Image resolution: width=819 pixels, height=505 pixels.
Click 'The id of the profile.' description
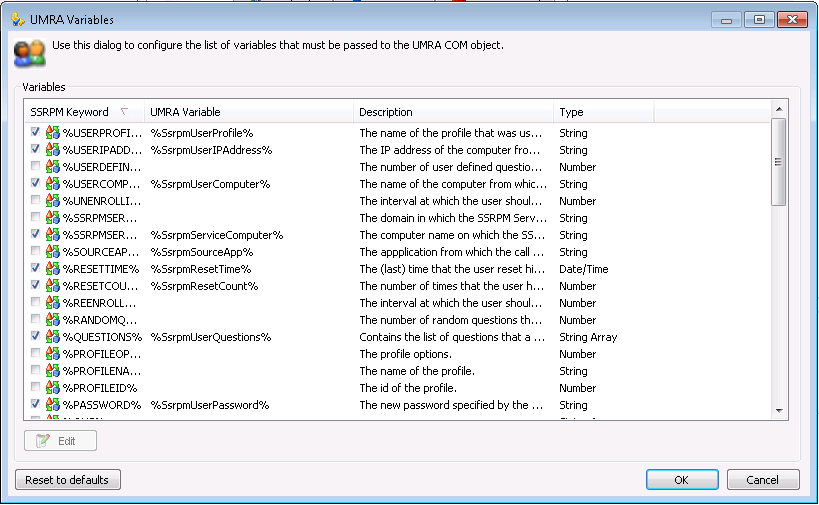pos(408,388)
